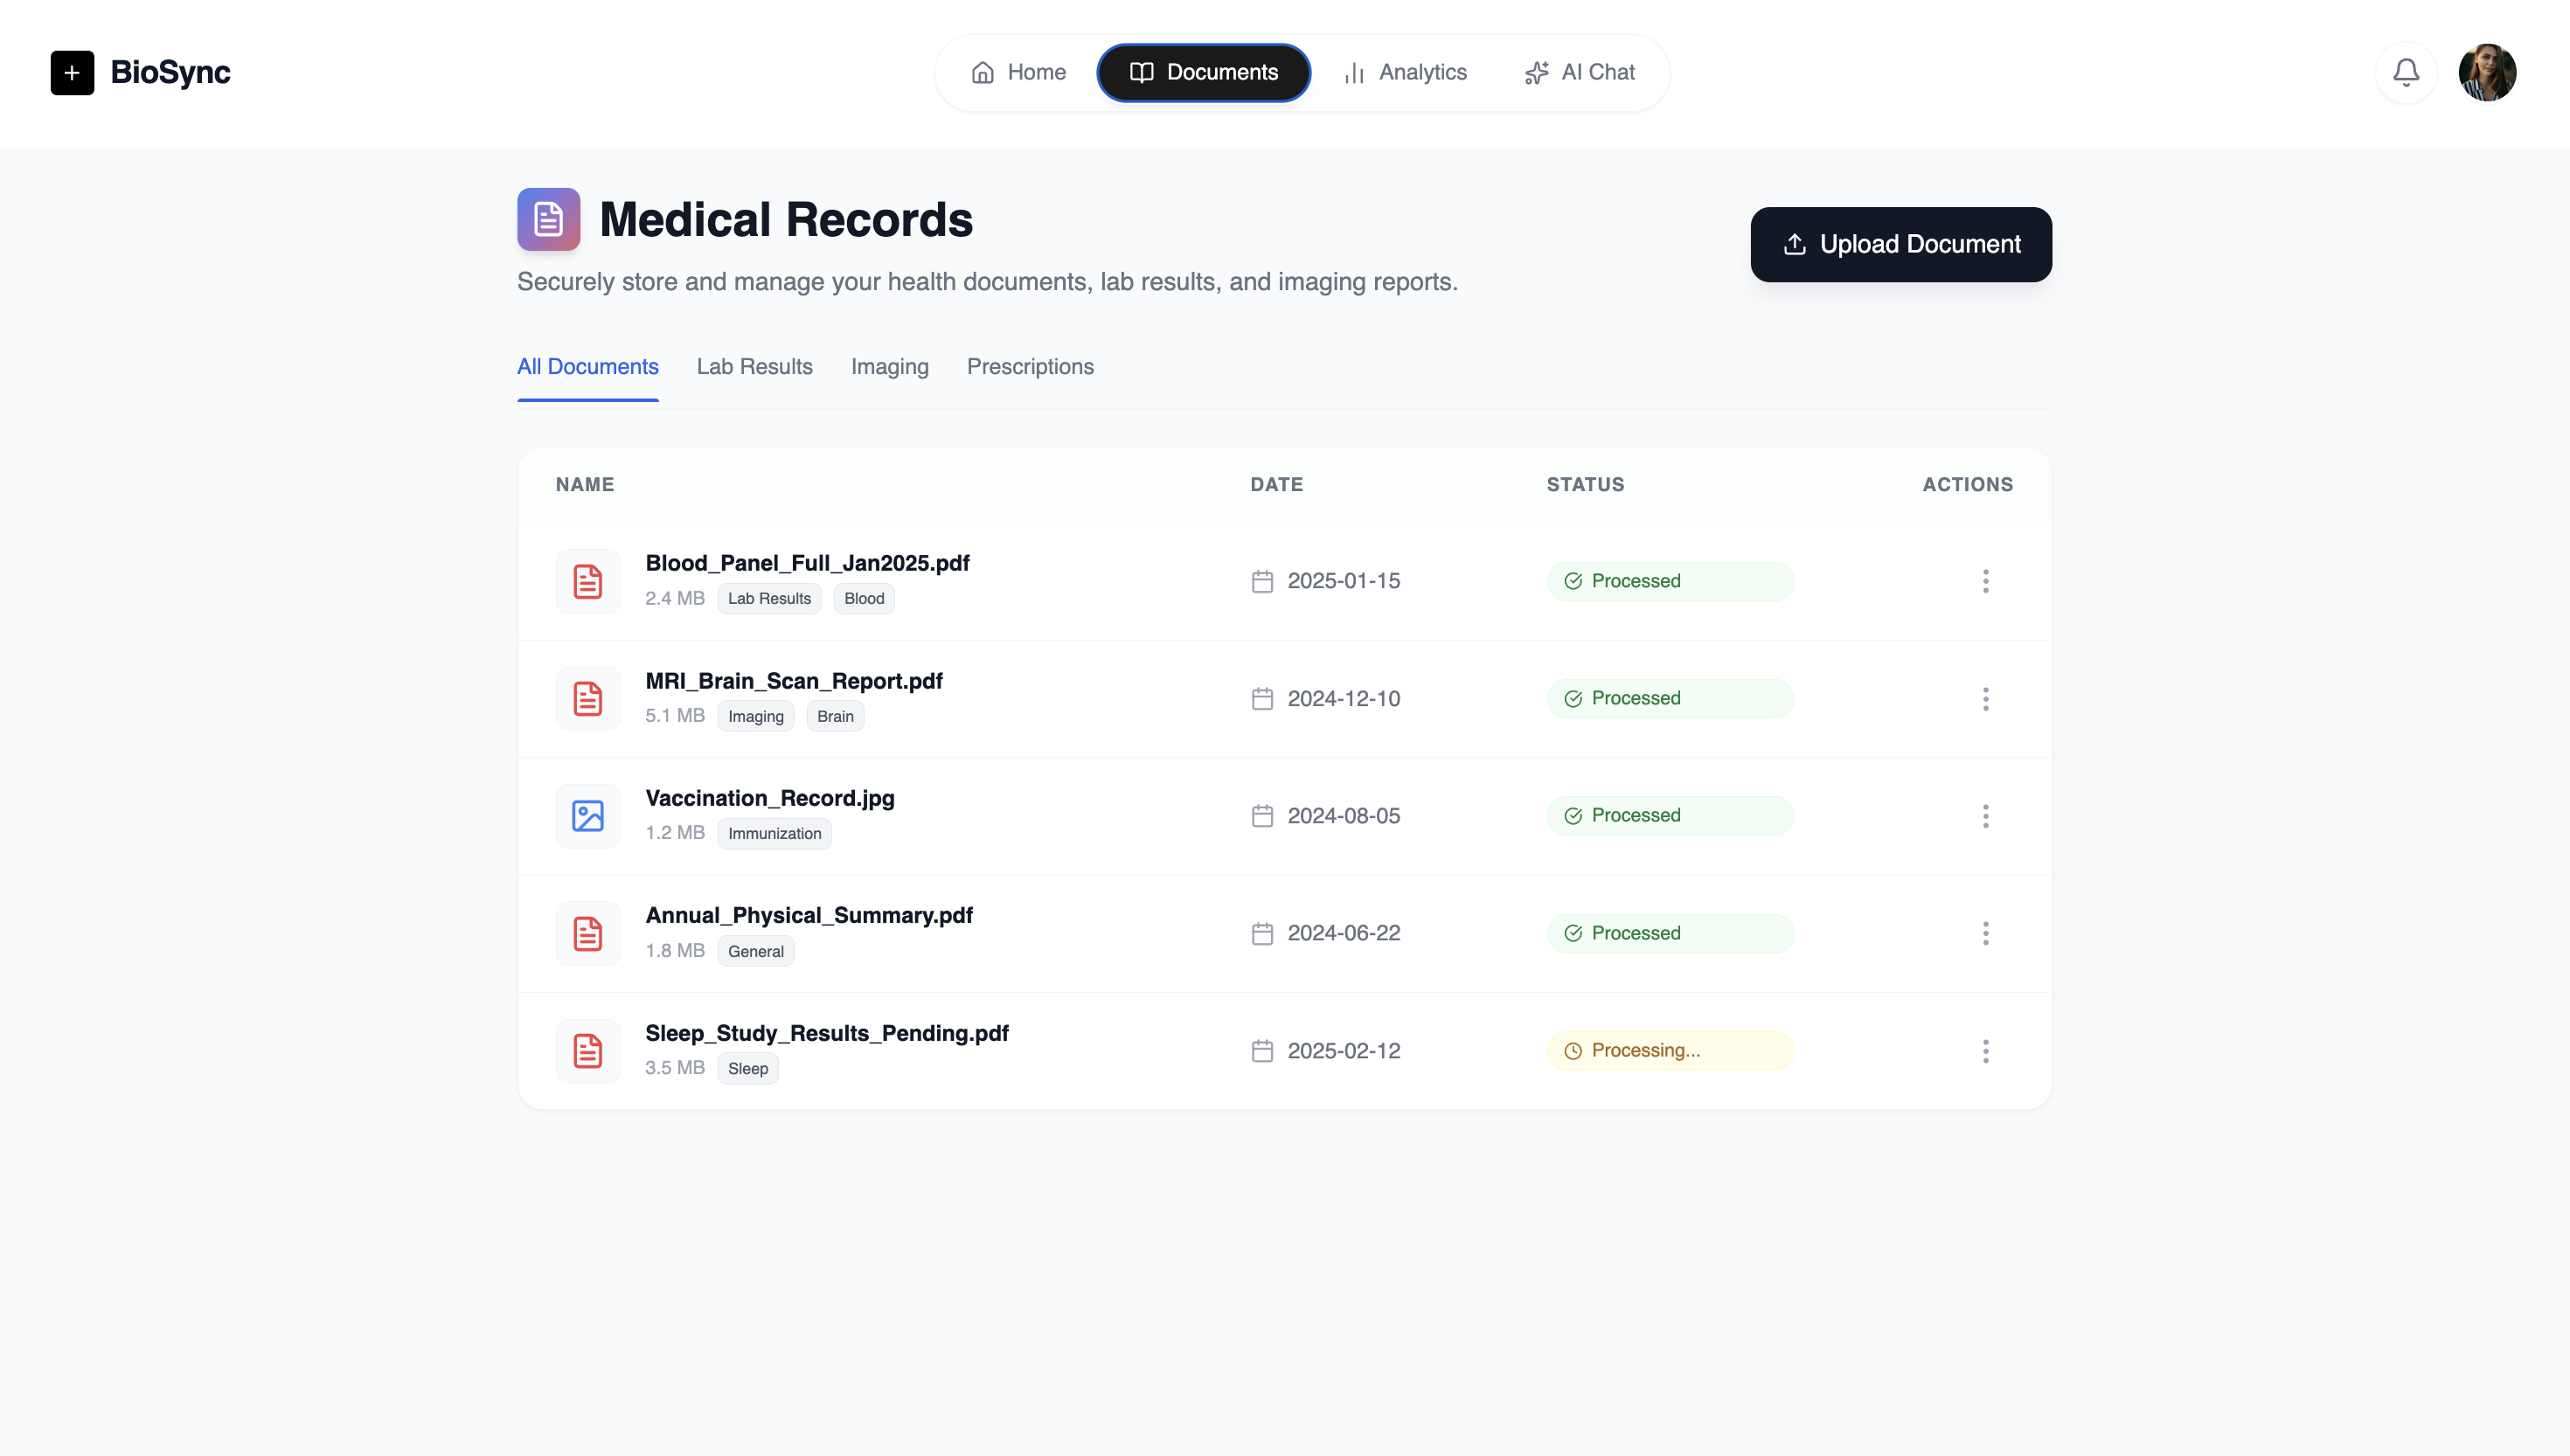The width and height of the screenshot is (2570, 1456).
Task: Click the Vaccination_Record.jpg image file icon
Action: click(x=588, y=816)
